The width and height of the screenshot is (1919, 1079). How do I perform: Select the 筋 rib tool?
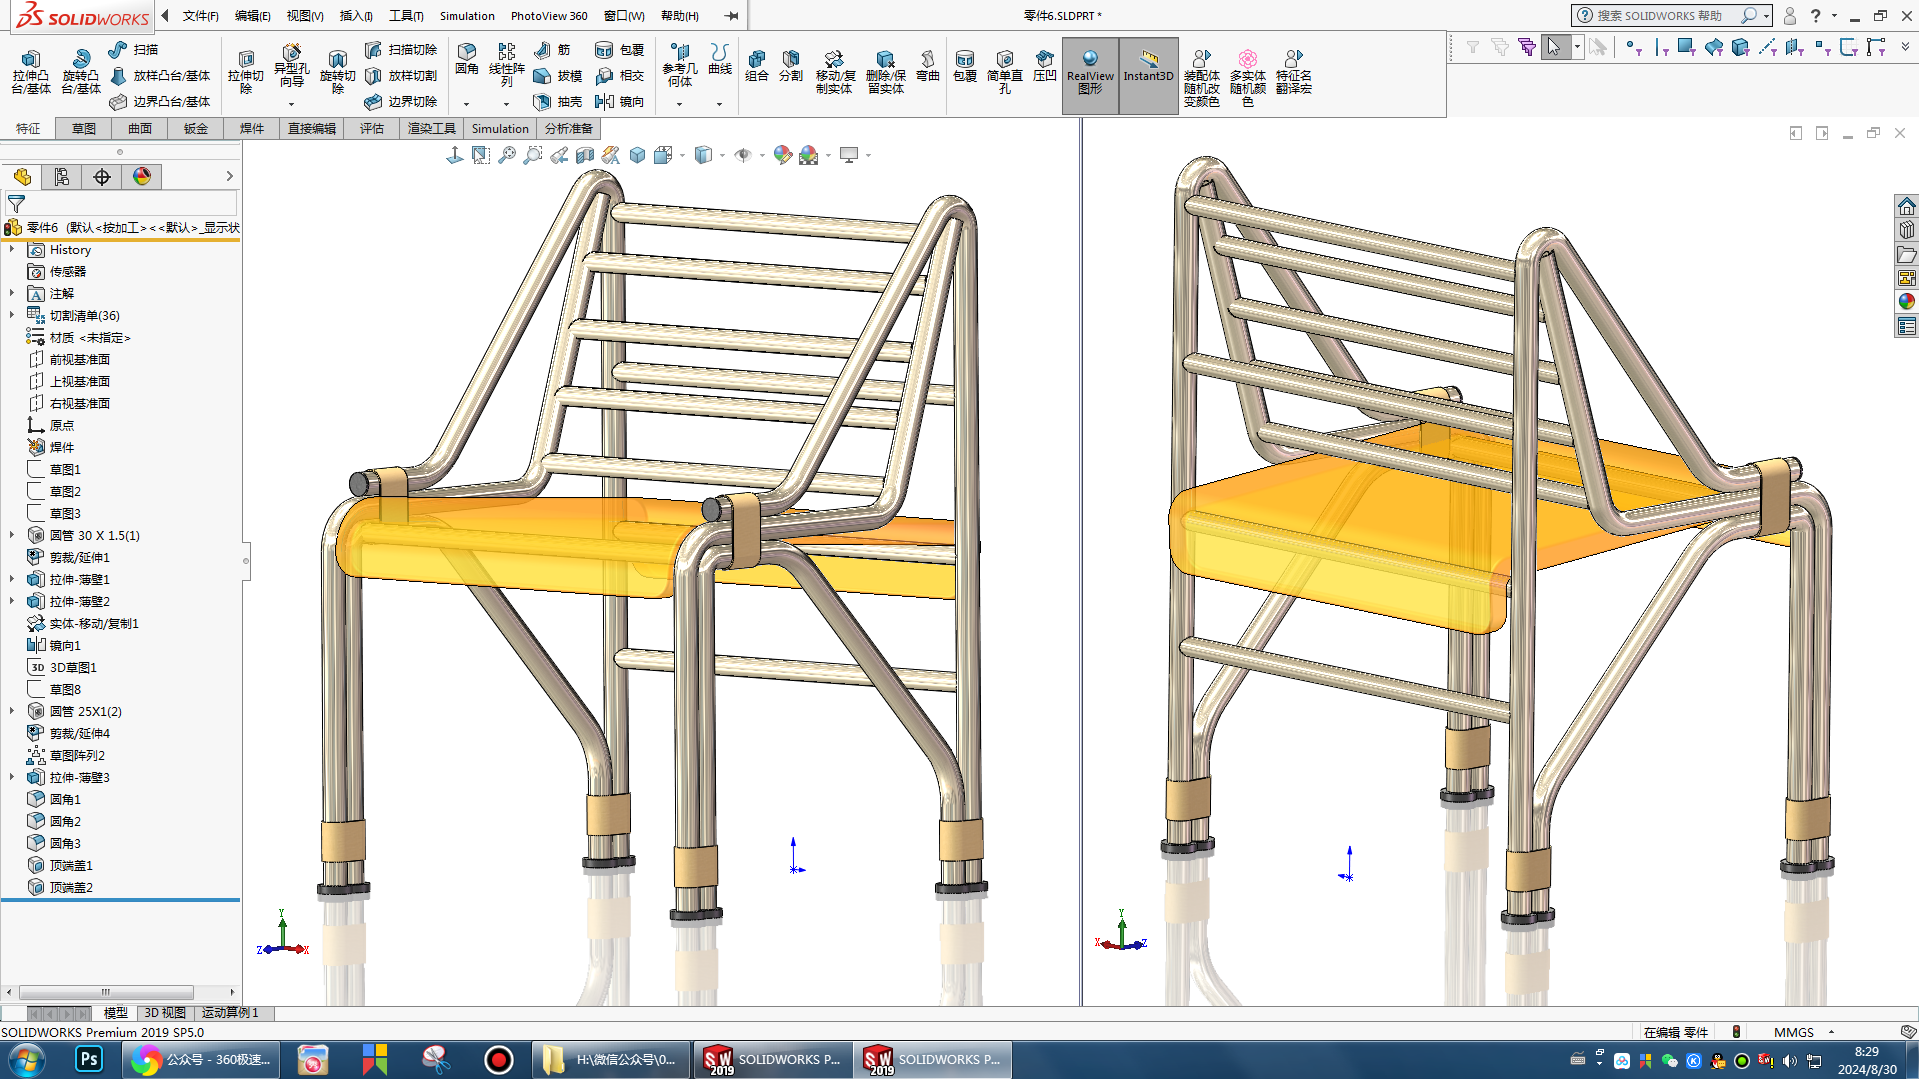pos(552,49)
